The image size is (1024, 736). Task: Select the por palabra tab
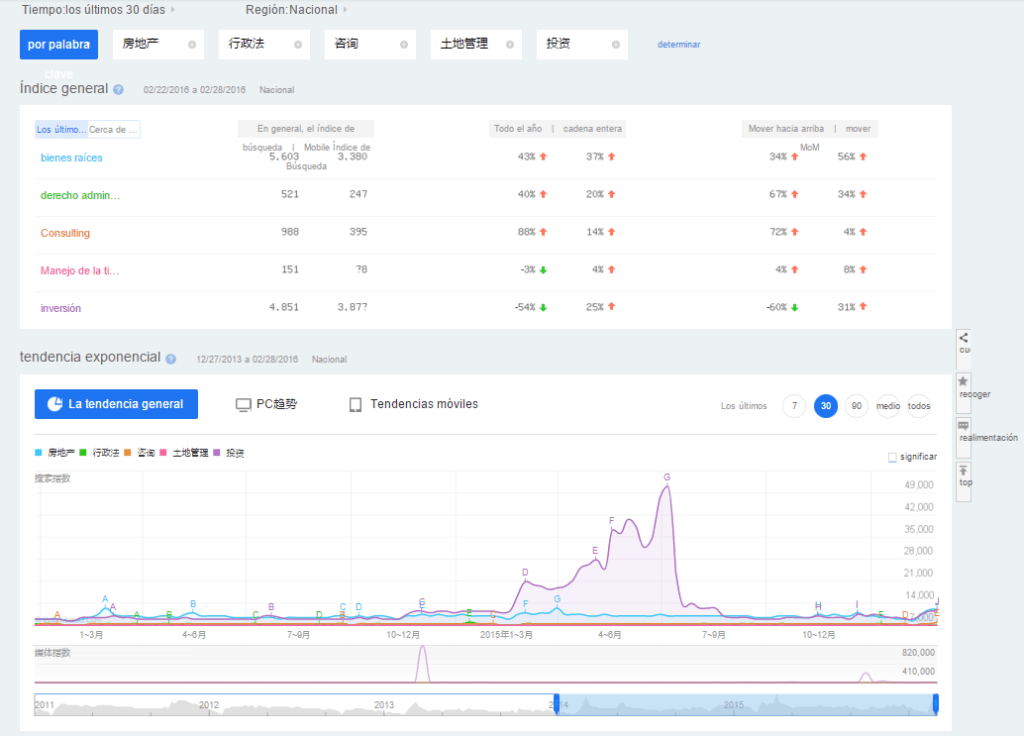pos(58,44)
